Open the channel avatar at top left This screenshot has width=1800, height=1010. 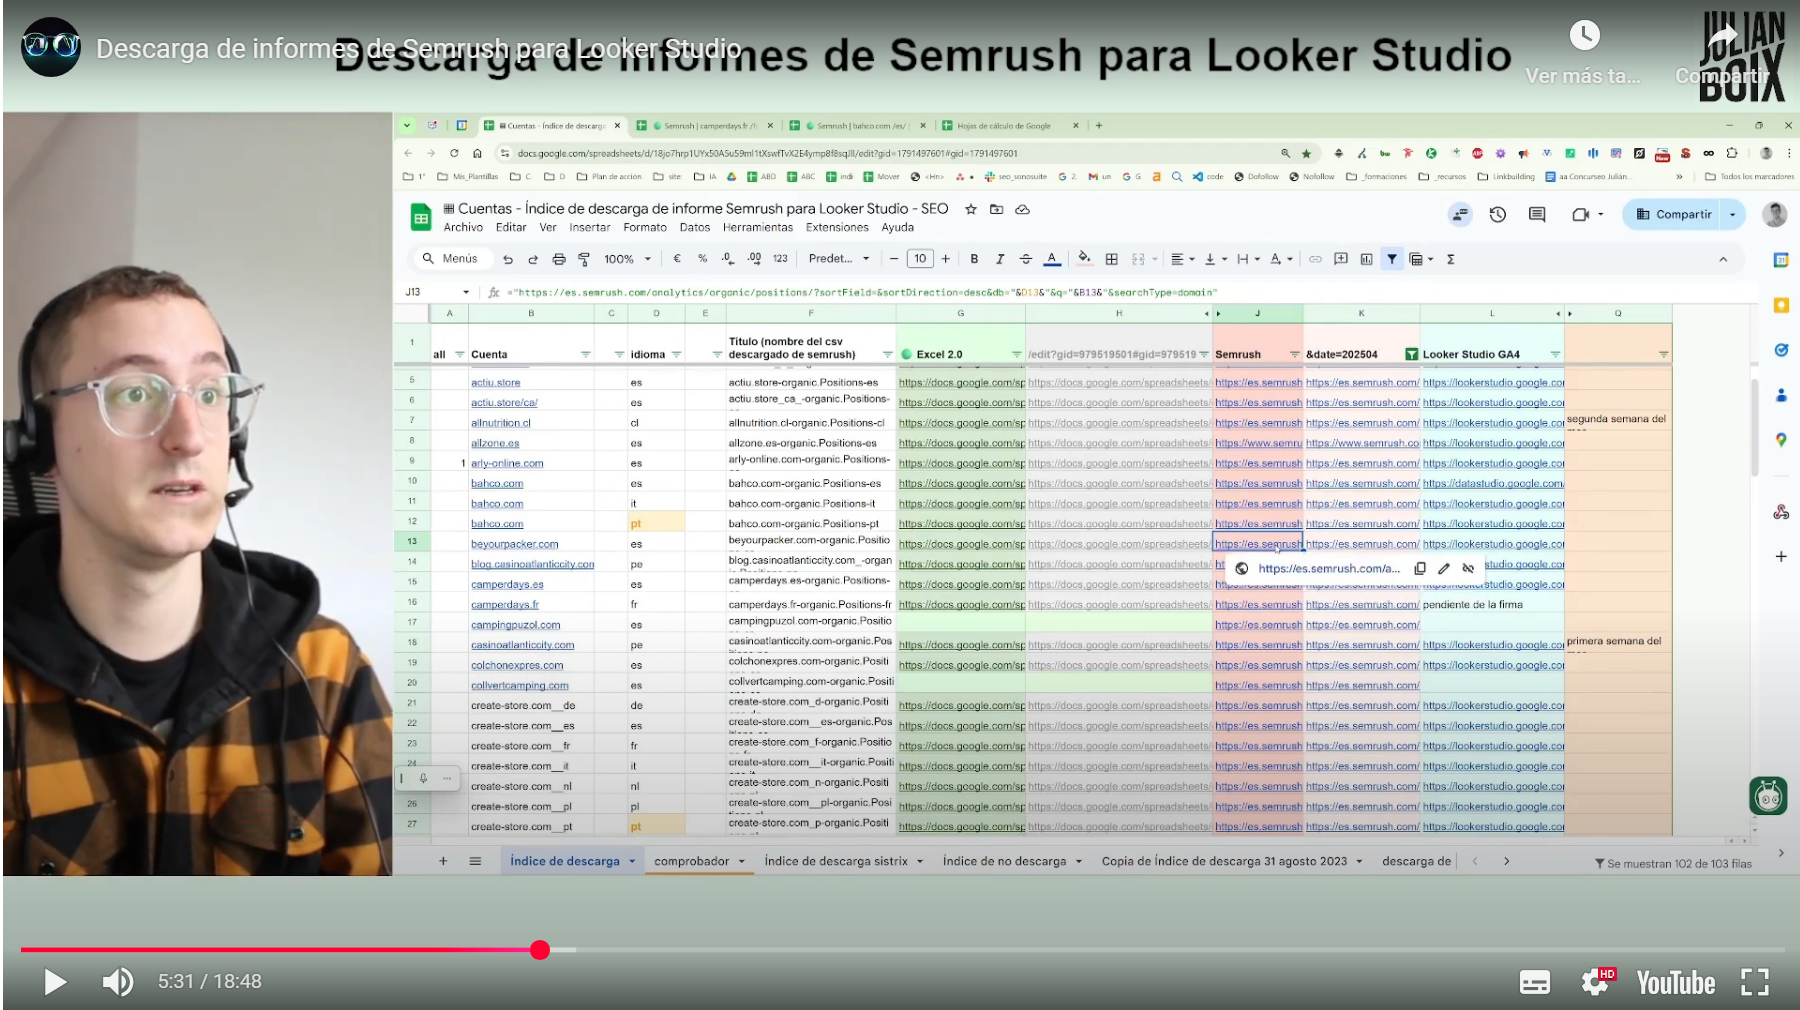tap(51, 47)
